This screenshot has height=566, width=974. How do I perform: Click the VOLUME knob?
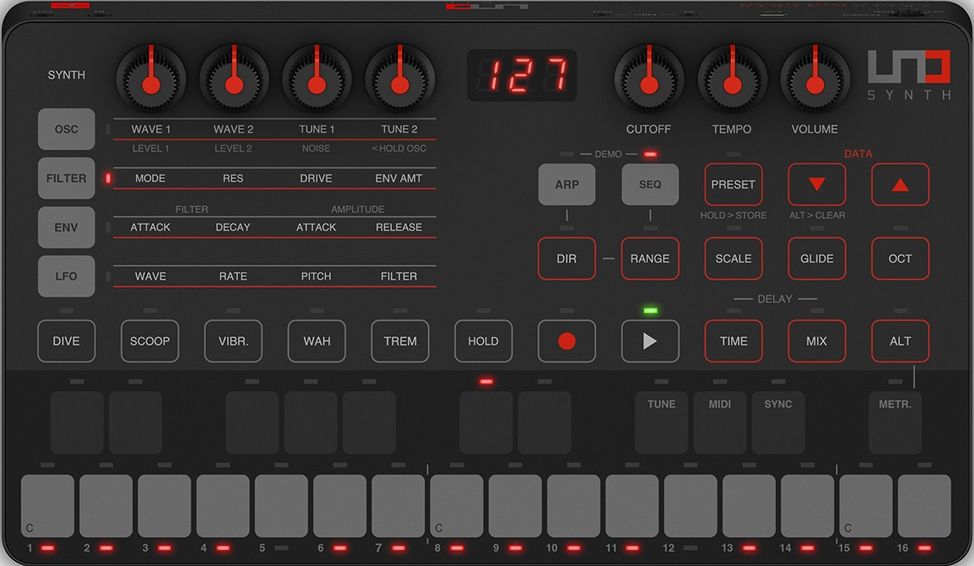coord(815,80)
